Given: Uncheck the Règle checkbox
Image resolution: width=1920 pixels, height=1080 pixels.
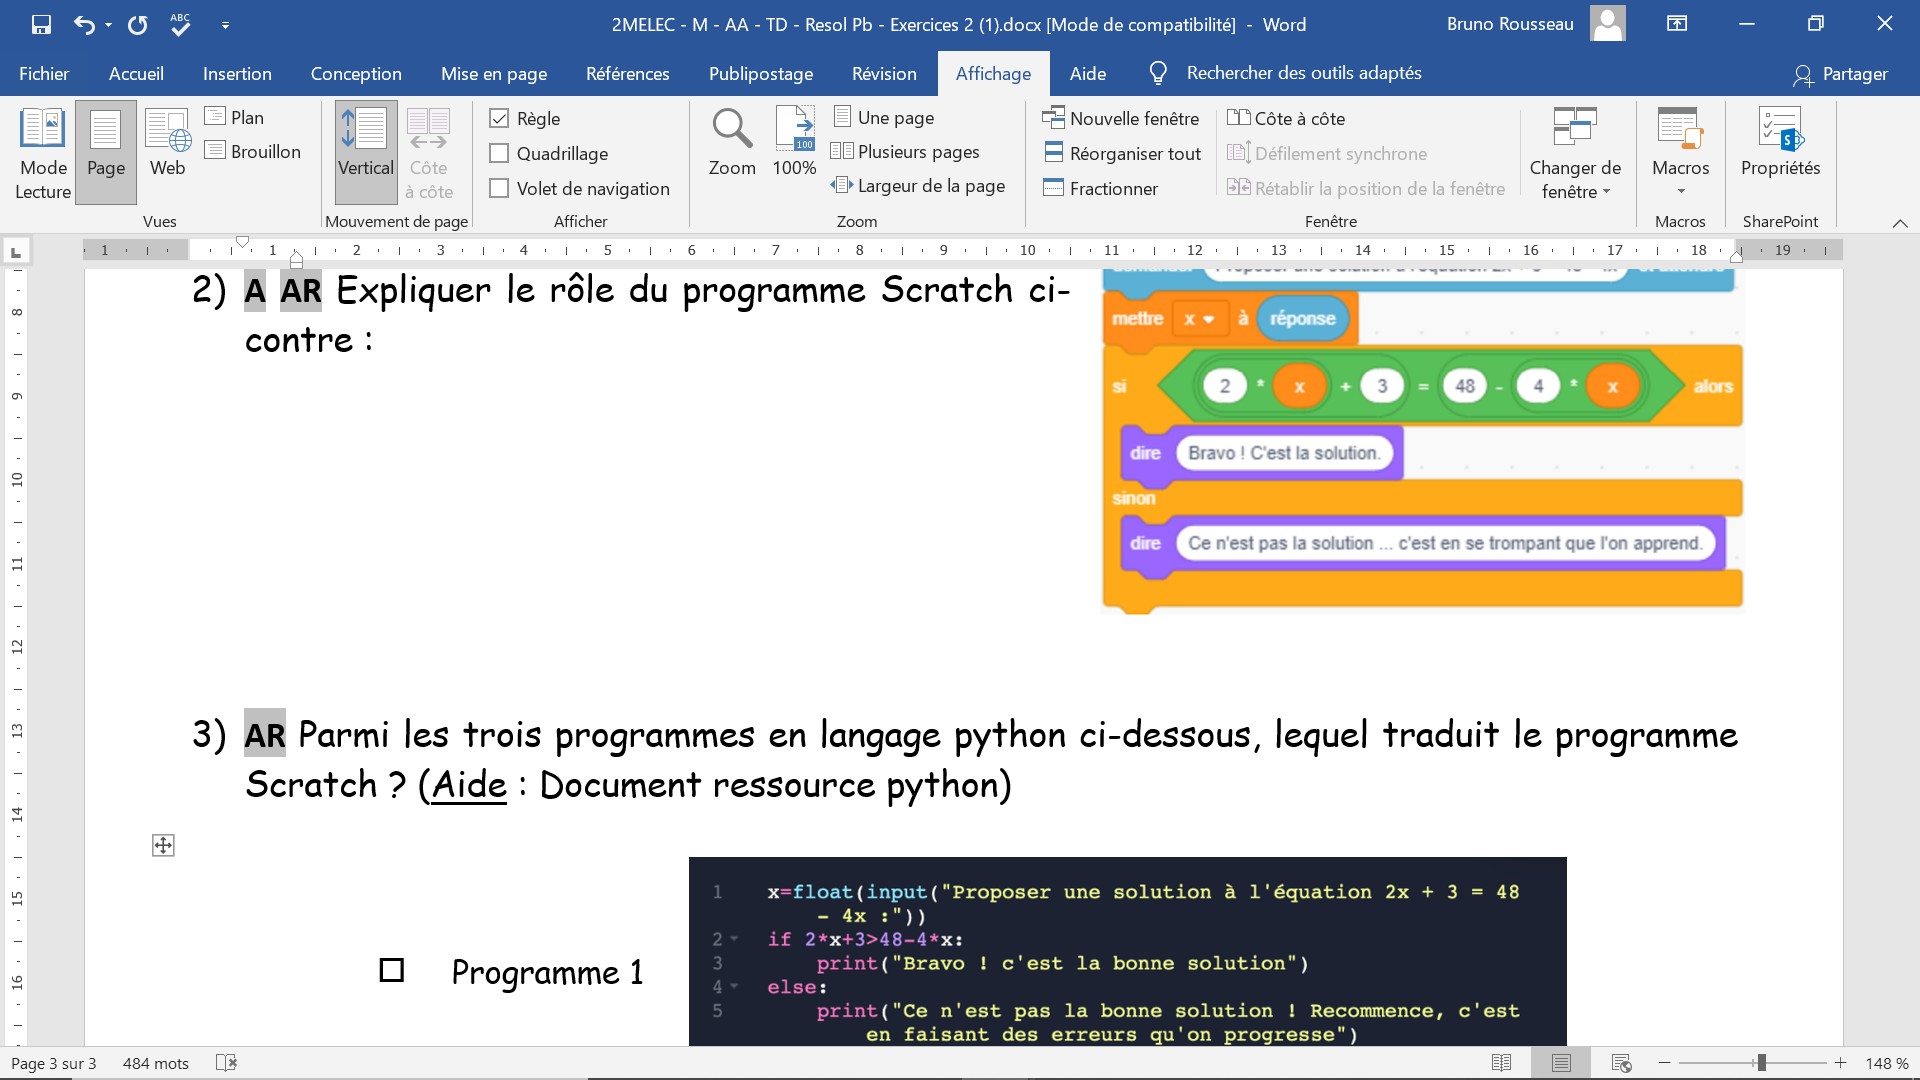Looking at the screenshot, I should [499, 119].
